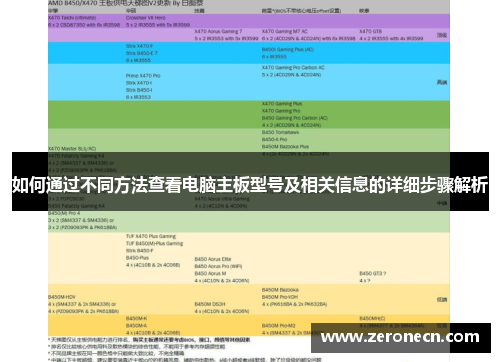500x362 pixels.
Task: Select the B450-Plus entry
Action: point(137,258)
